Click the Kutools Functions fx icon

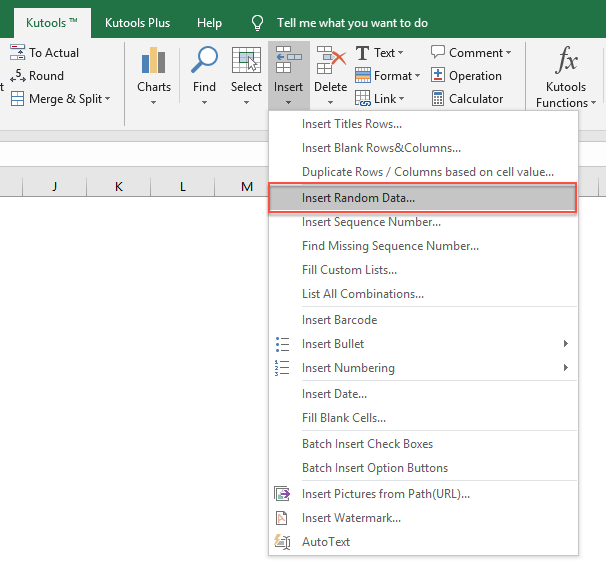click(566, 60)
